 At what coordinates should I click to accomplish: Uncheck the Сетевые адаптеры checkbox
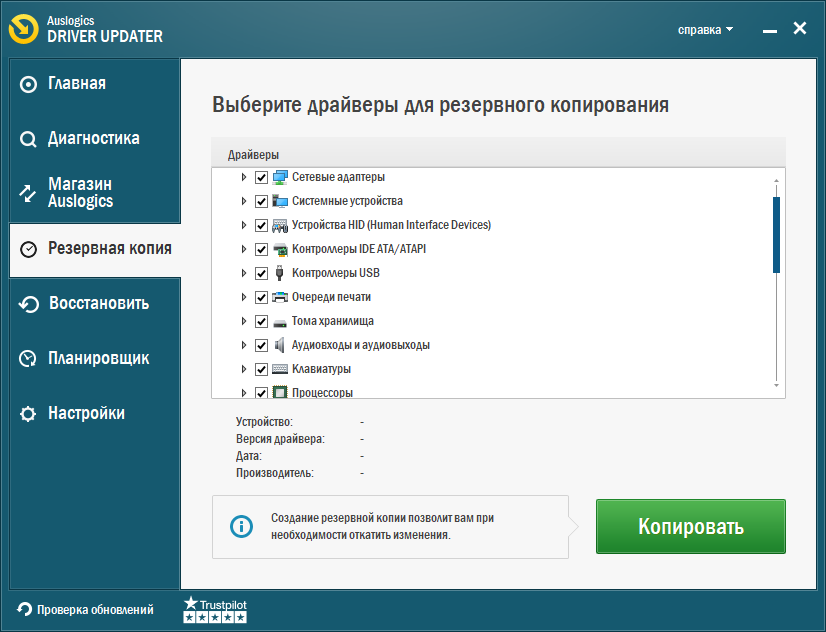(x=262, y=177)
